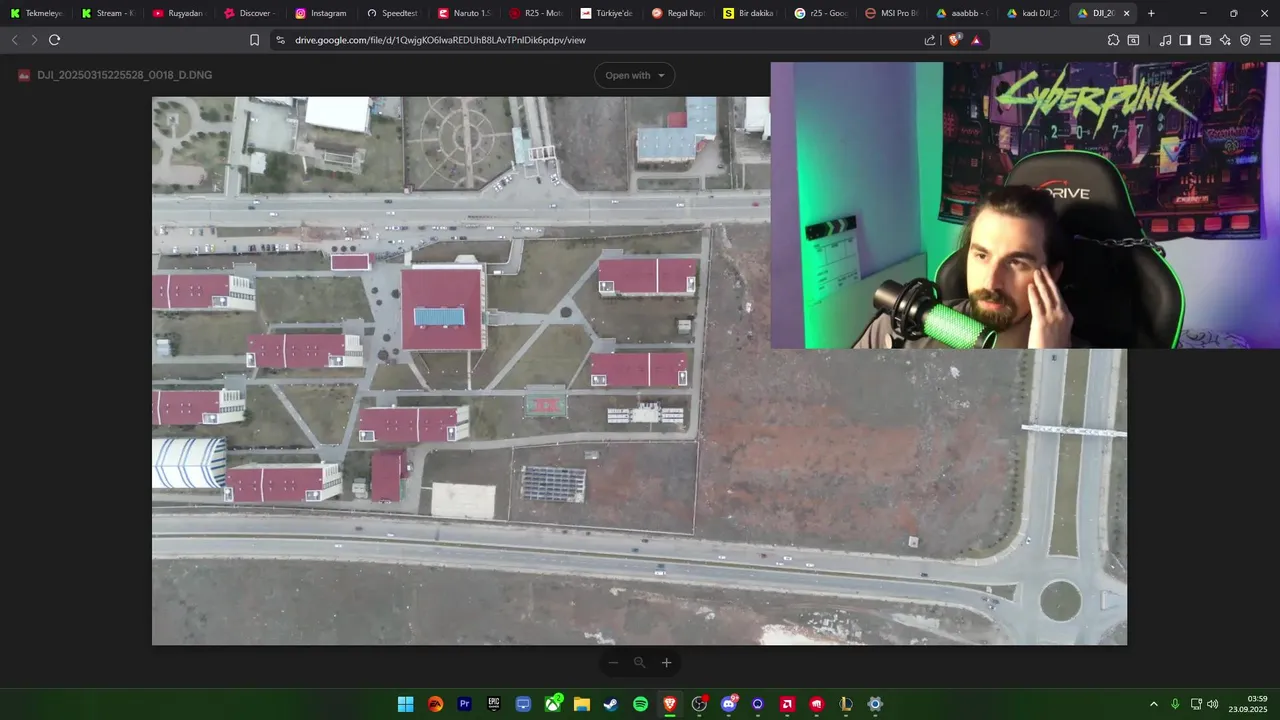This screenshot has height=720, width=1280.
Task: Close the active DJI tab
Action: tap(1127, 13)
